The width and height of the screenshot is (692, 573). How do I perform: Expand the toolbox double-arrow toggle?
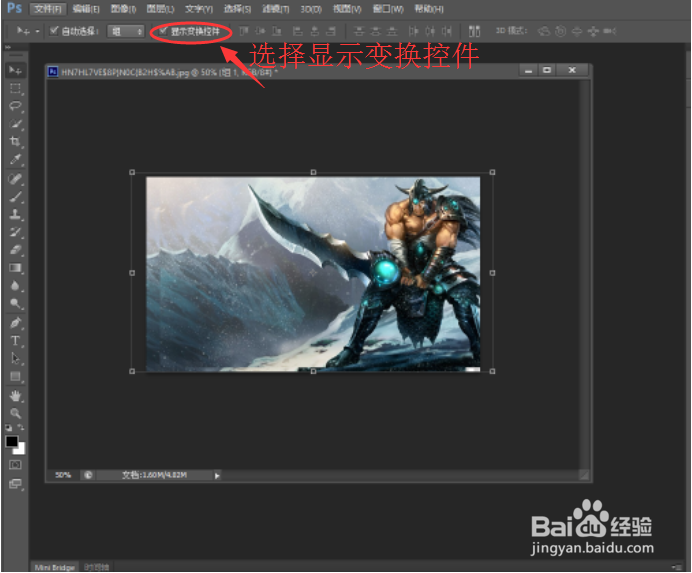(8, 47)
